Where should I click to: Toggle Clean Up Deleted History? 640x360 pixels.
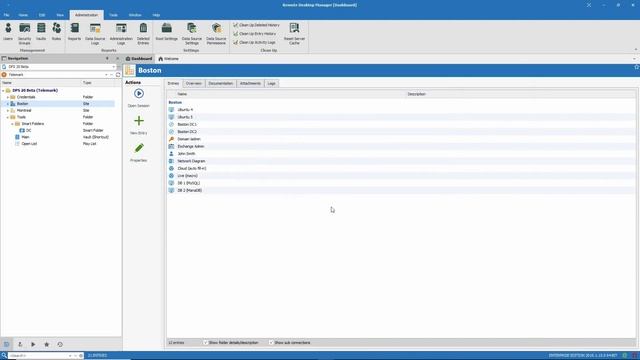(x=256, y=25)
